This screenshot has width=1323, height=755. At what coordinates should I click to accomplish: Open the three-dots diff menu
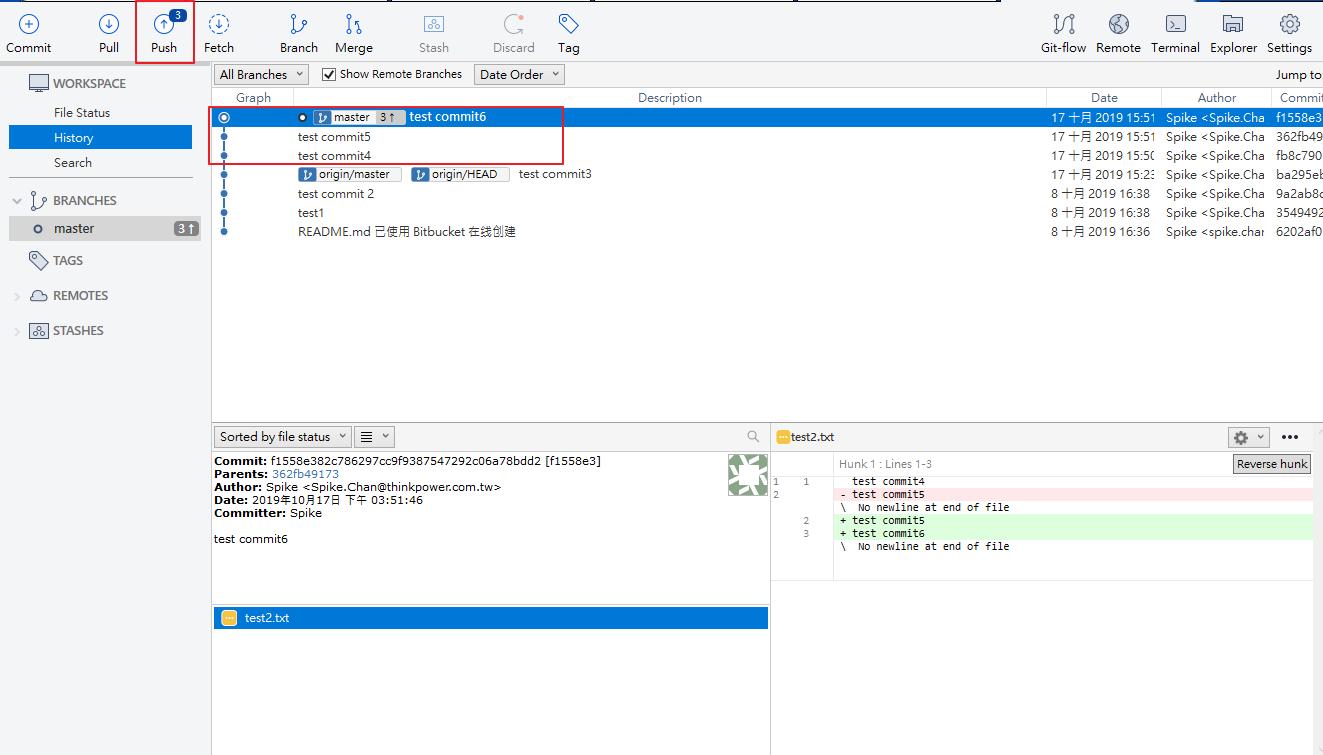click(x=1290, y=437)
